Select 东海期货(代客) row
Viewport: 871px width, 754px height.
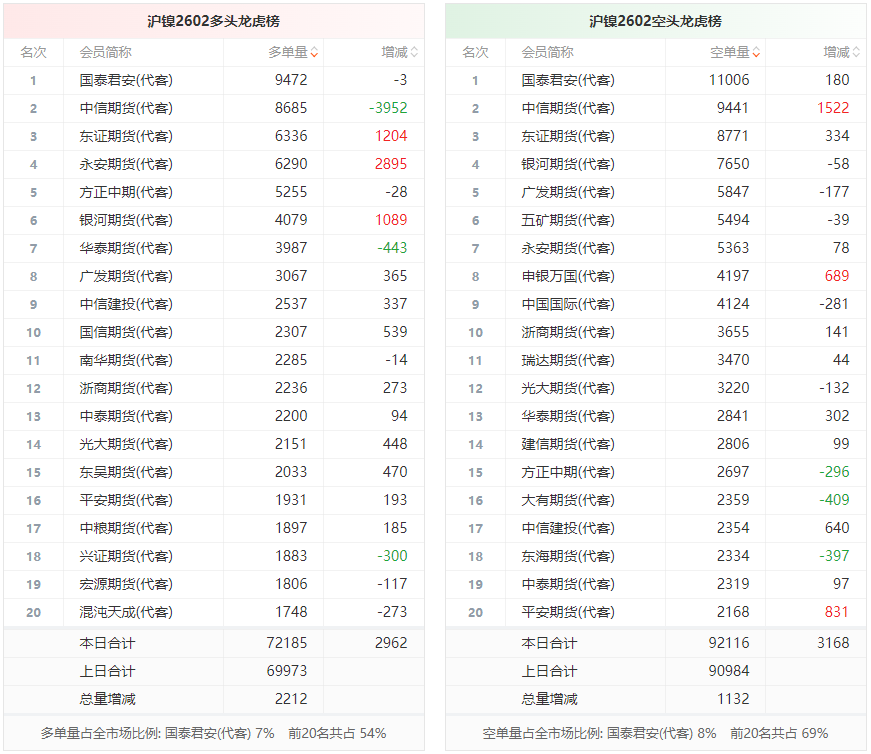coord(655,556)
